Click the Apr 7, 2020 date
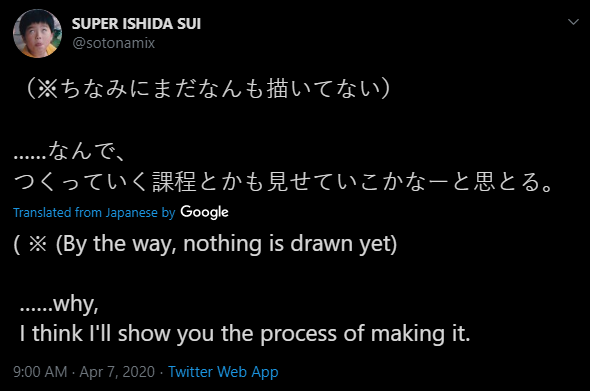590x391 pixels. point(117,372)
